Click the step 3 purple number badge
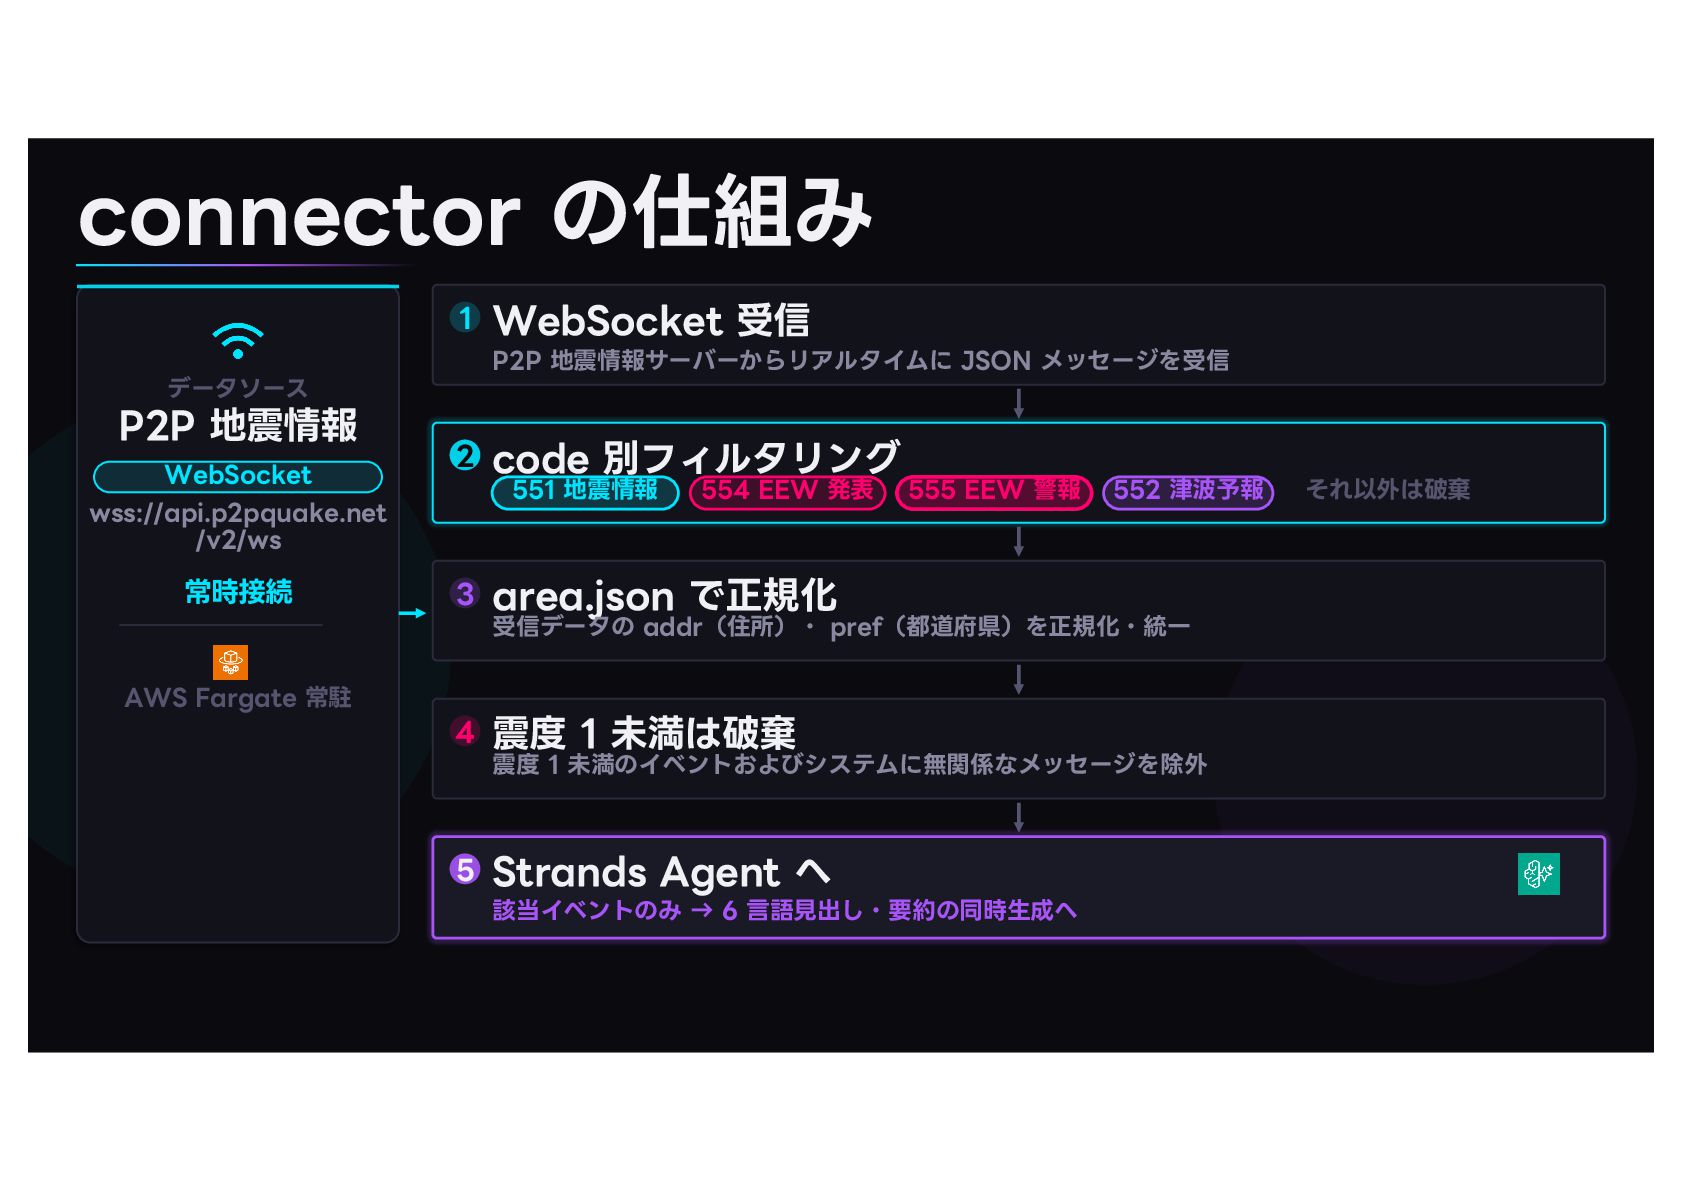Image resolution: width=1684 pixels, height=1191 pixels. [465, 594]
